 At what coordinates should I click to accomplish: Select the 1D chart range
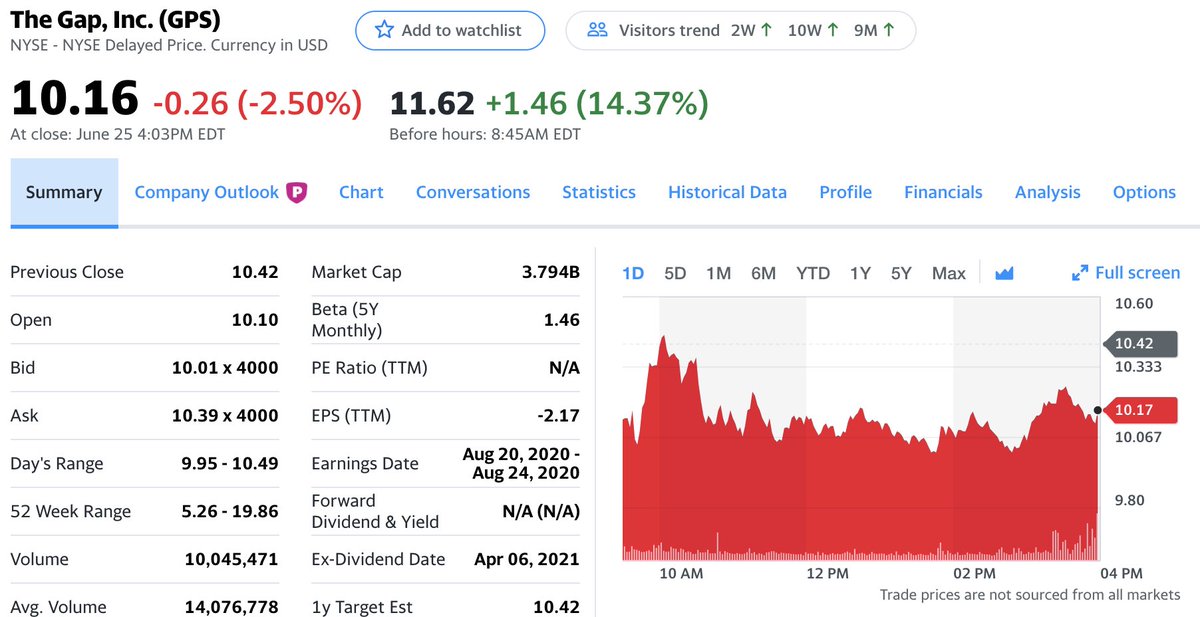pos(633,273)
